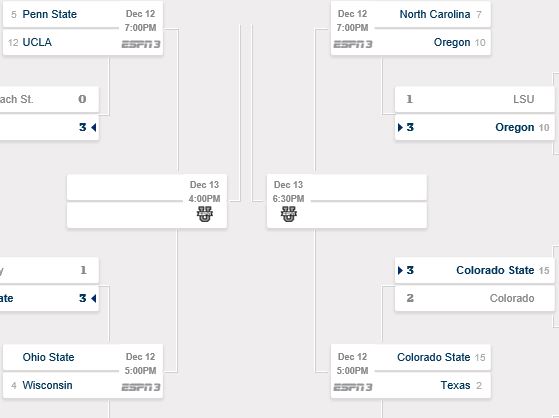Click ESPN3 logo in North Carolina vs Oregon match
This screenshot has height=418, width=559.
[x=353, y=44]
